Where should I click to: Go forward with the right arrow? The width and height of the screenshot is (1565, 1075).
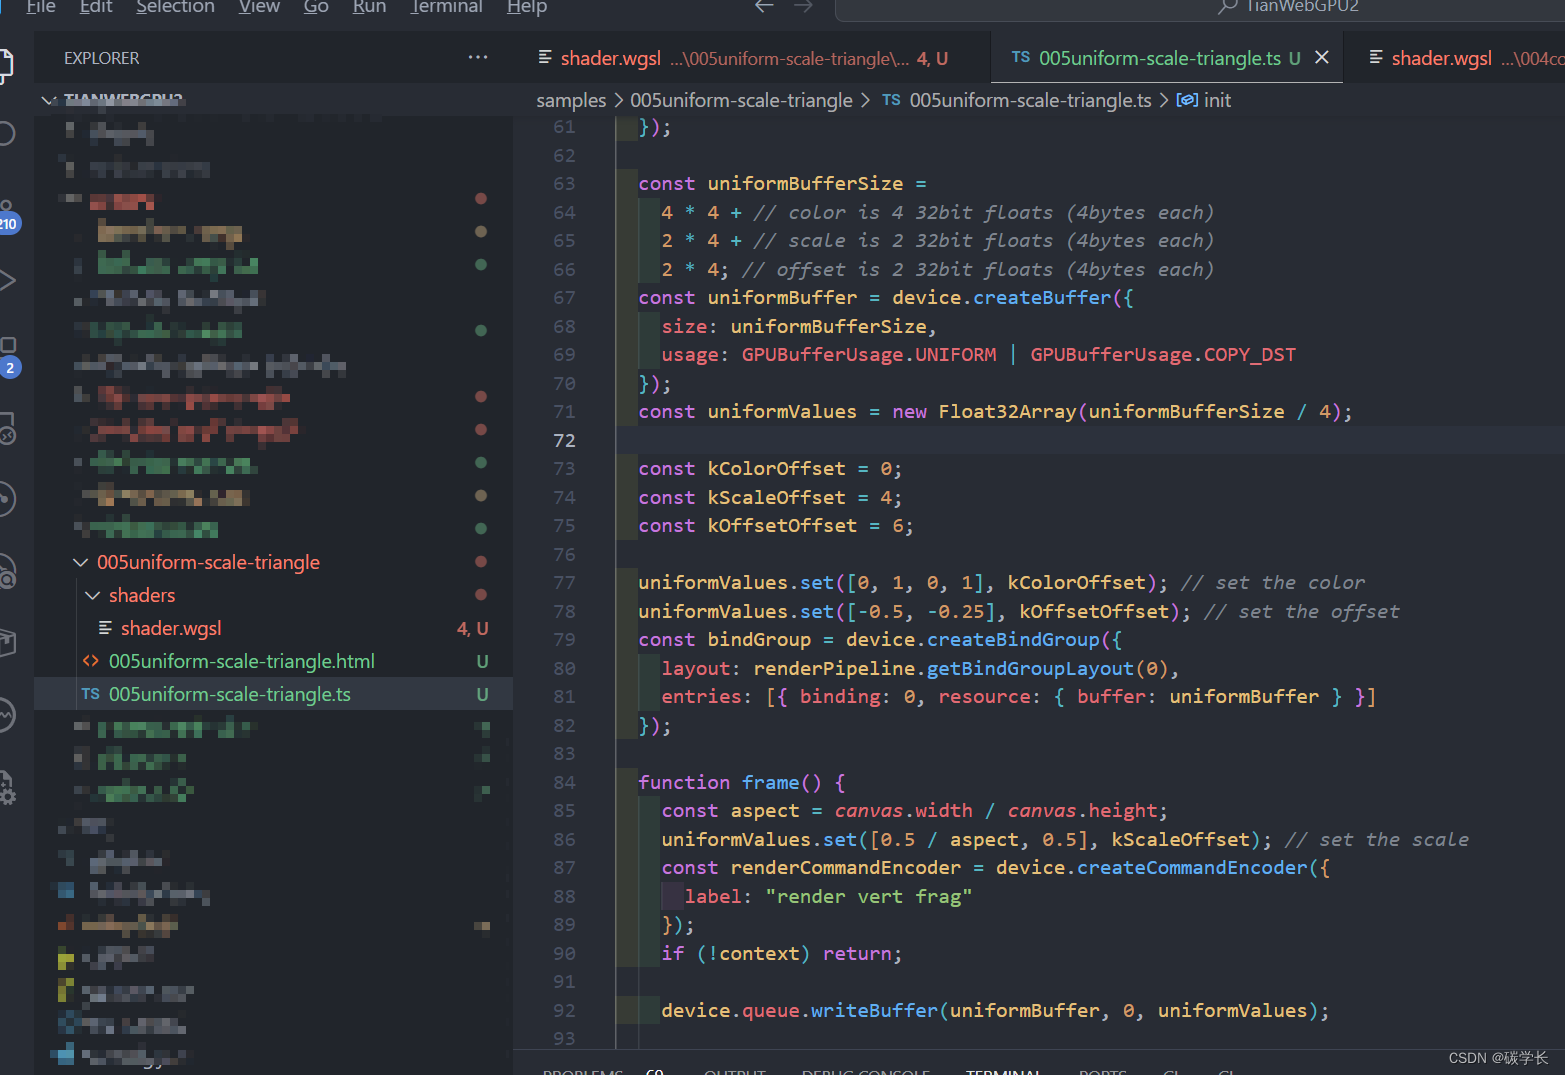[x=803, y=6]
